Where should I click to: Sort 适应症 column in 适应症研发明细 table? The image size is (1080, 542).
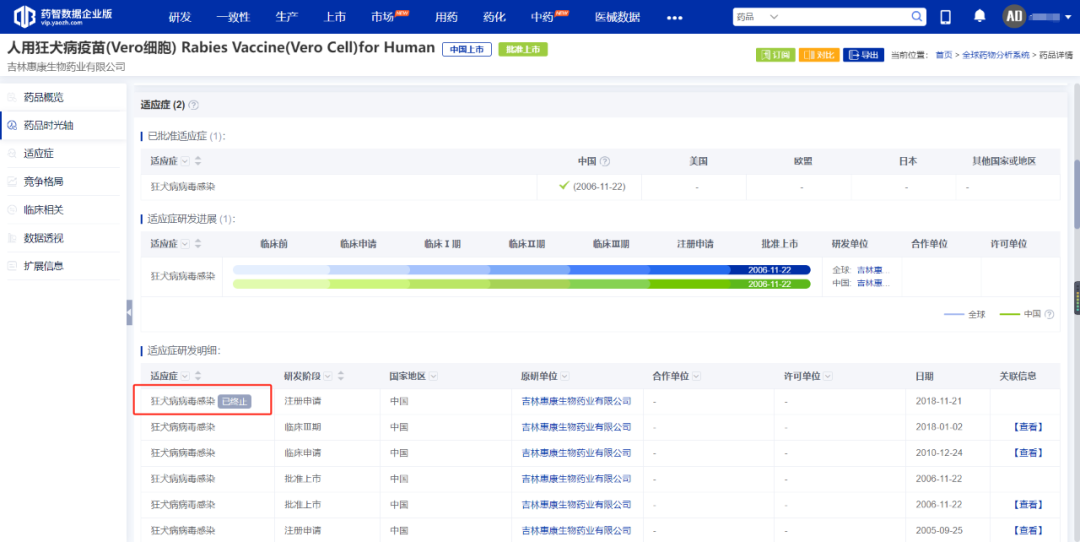click(x=198, y=376)
